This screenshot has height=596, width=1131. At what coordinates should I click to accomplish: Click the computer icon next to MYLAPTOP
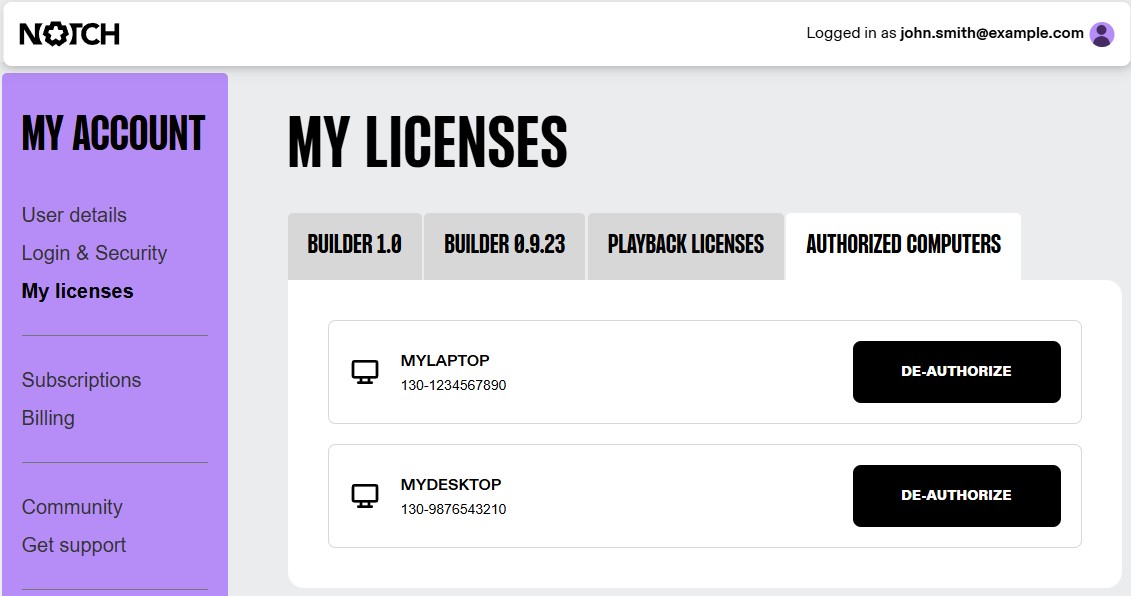coord(366,371)
